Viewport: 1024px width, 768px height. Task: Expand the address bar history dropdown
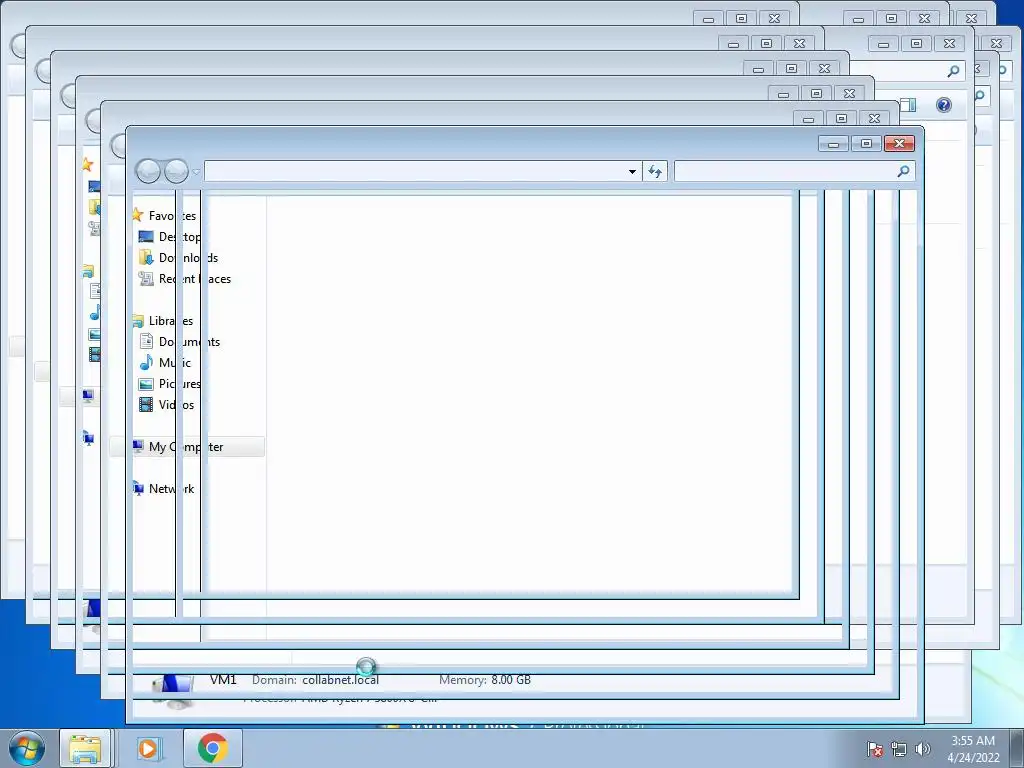click(632, 172)
